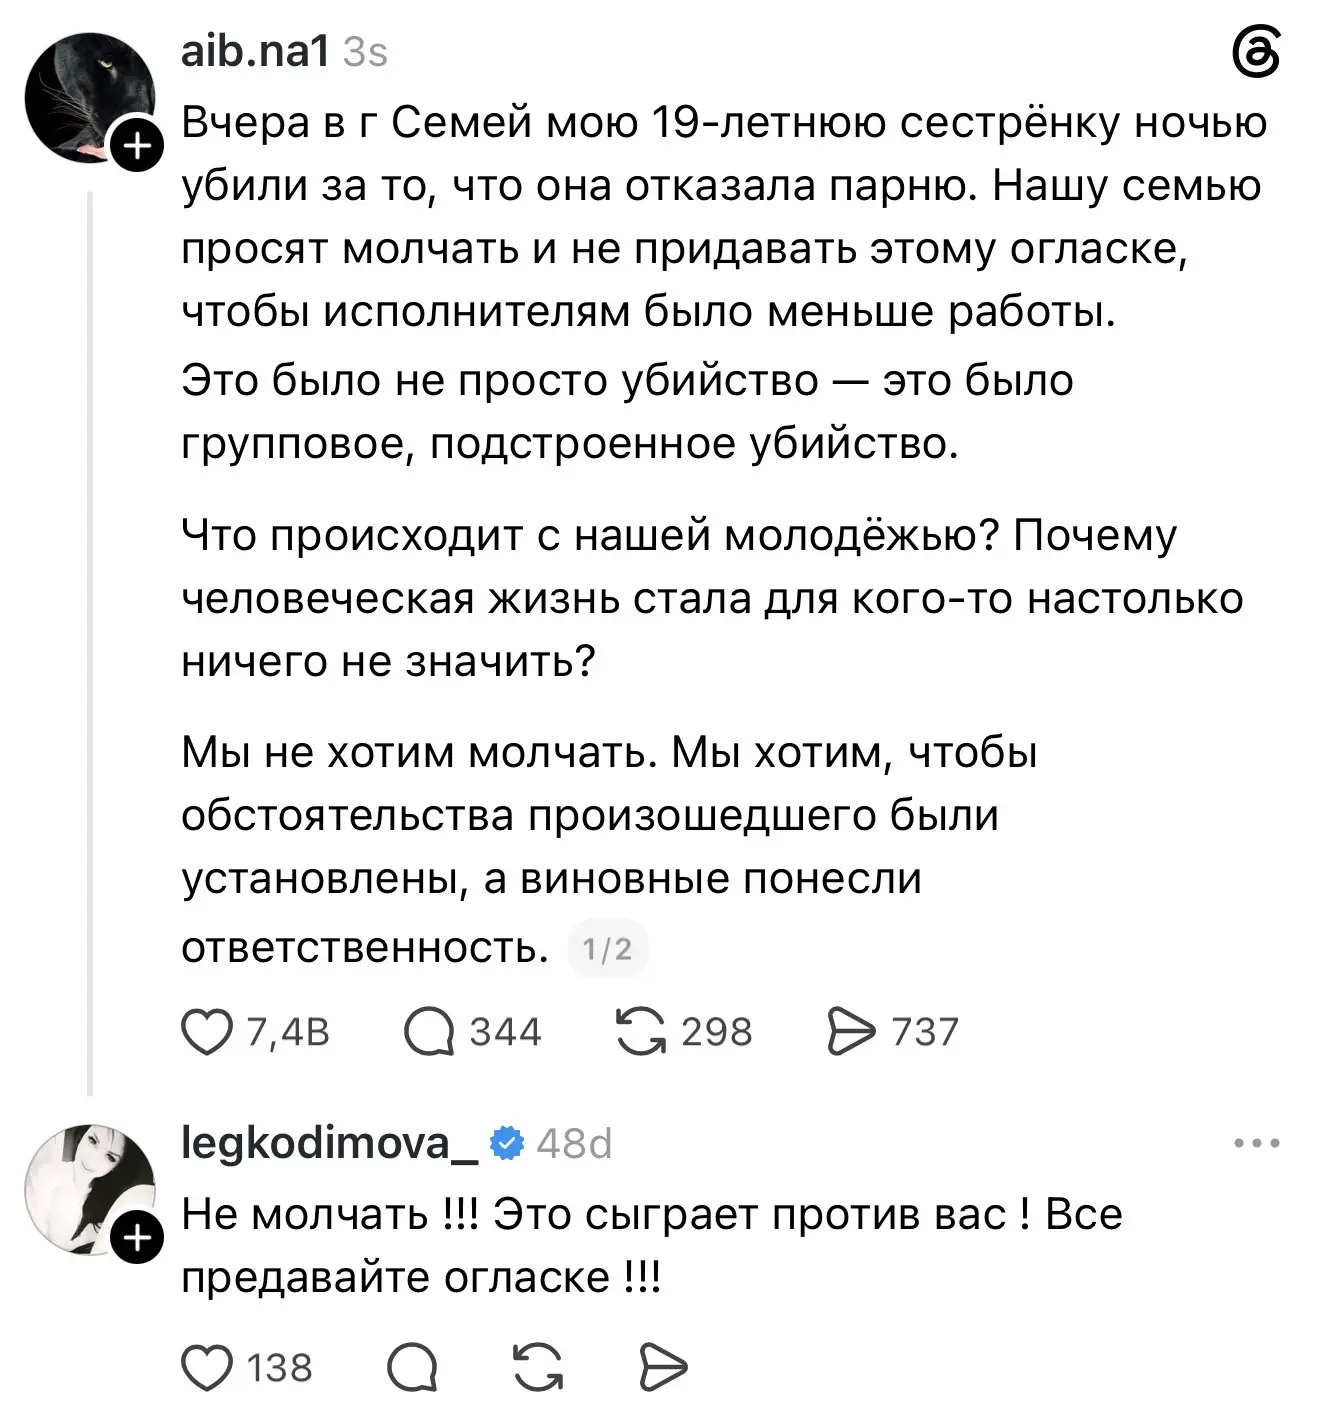Repost the legkodimova_ reply

tap(537, 1368)
